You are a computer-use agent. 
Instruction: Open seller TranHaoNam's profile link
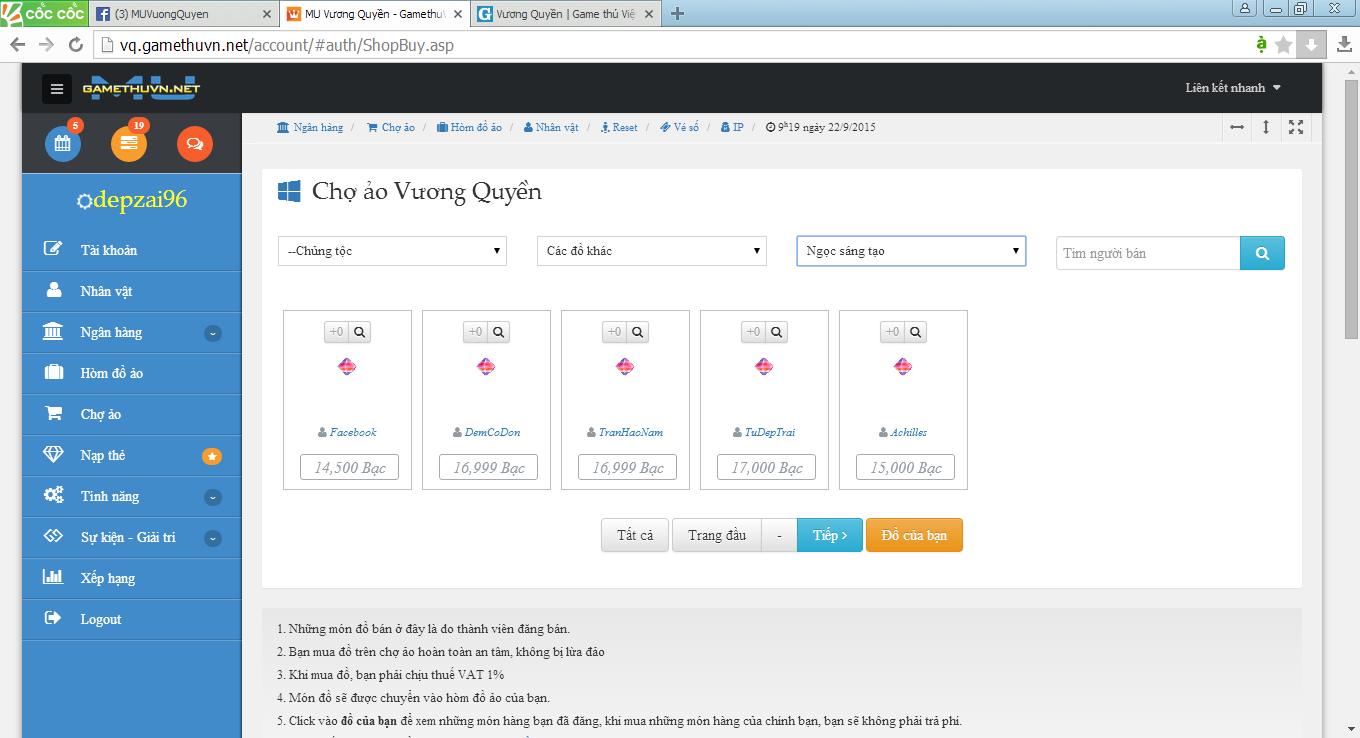(x=631, y=432)
